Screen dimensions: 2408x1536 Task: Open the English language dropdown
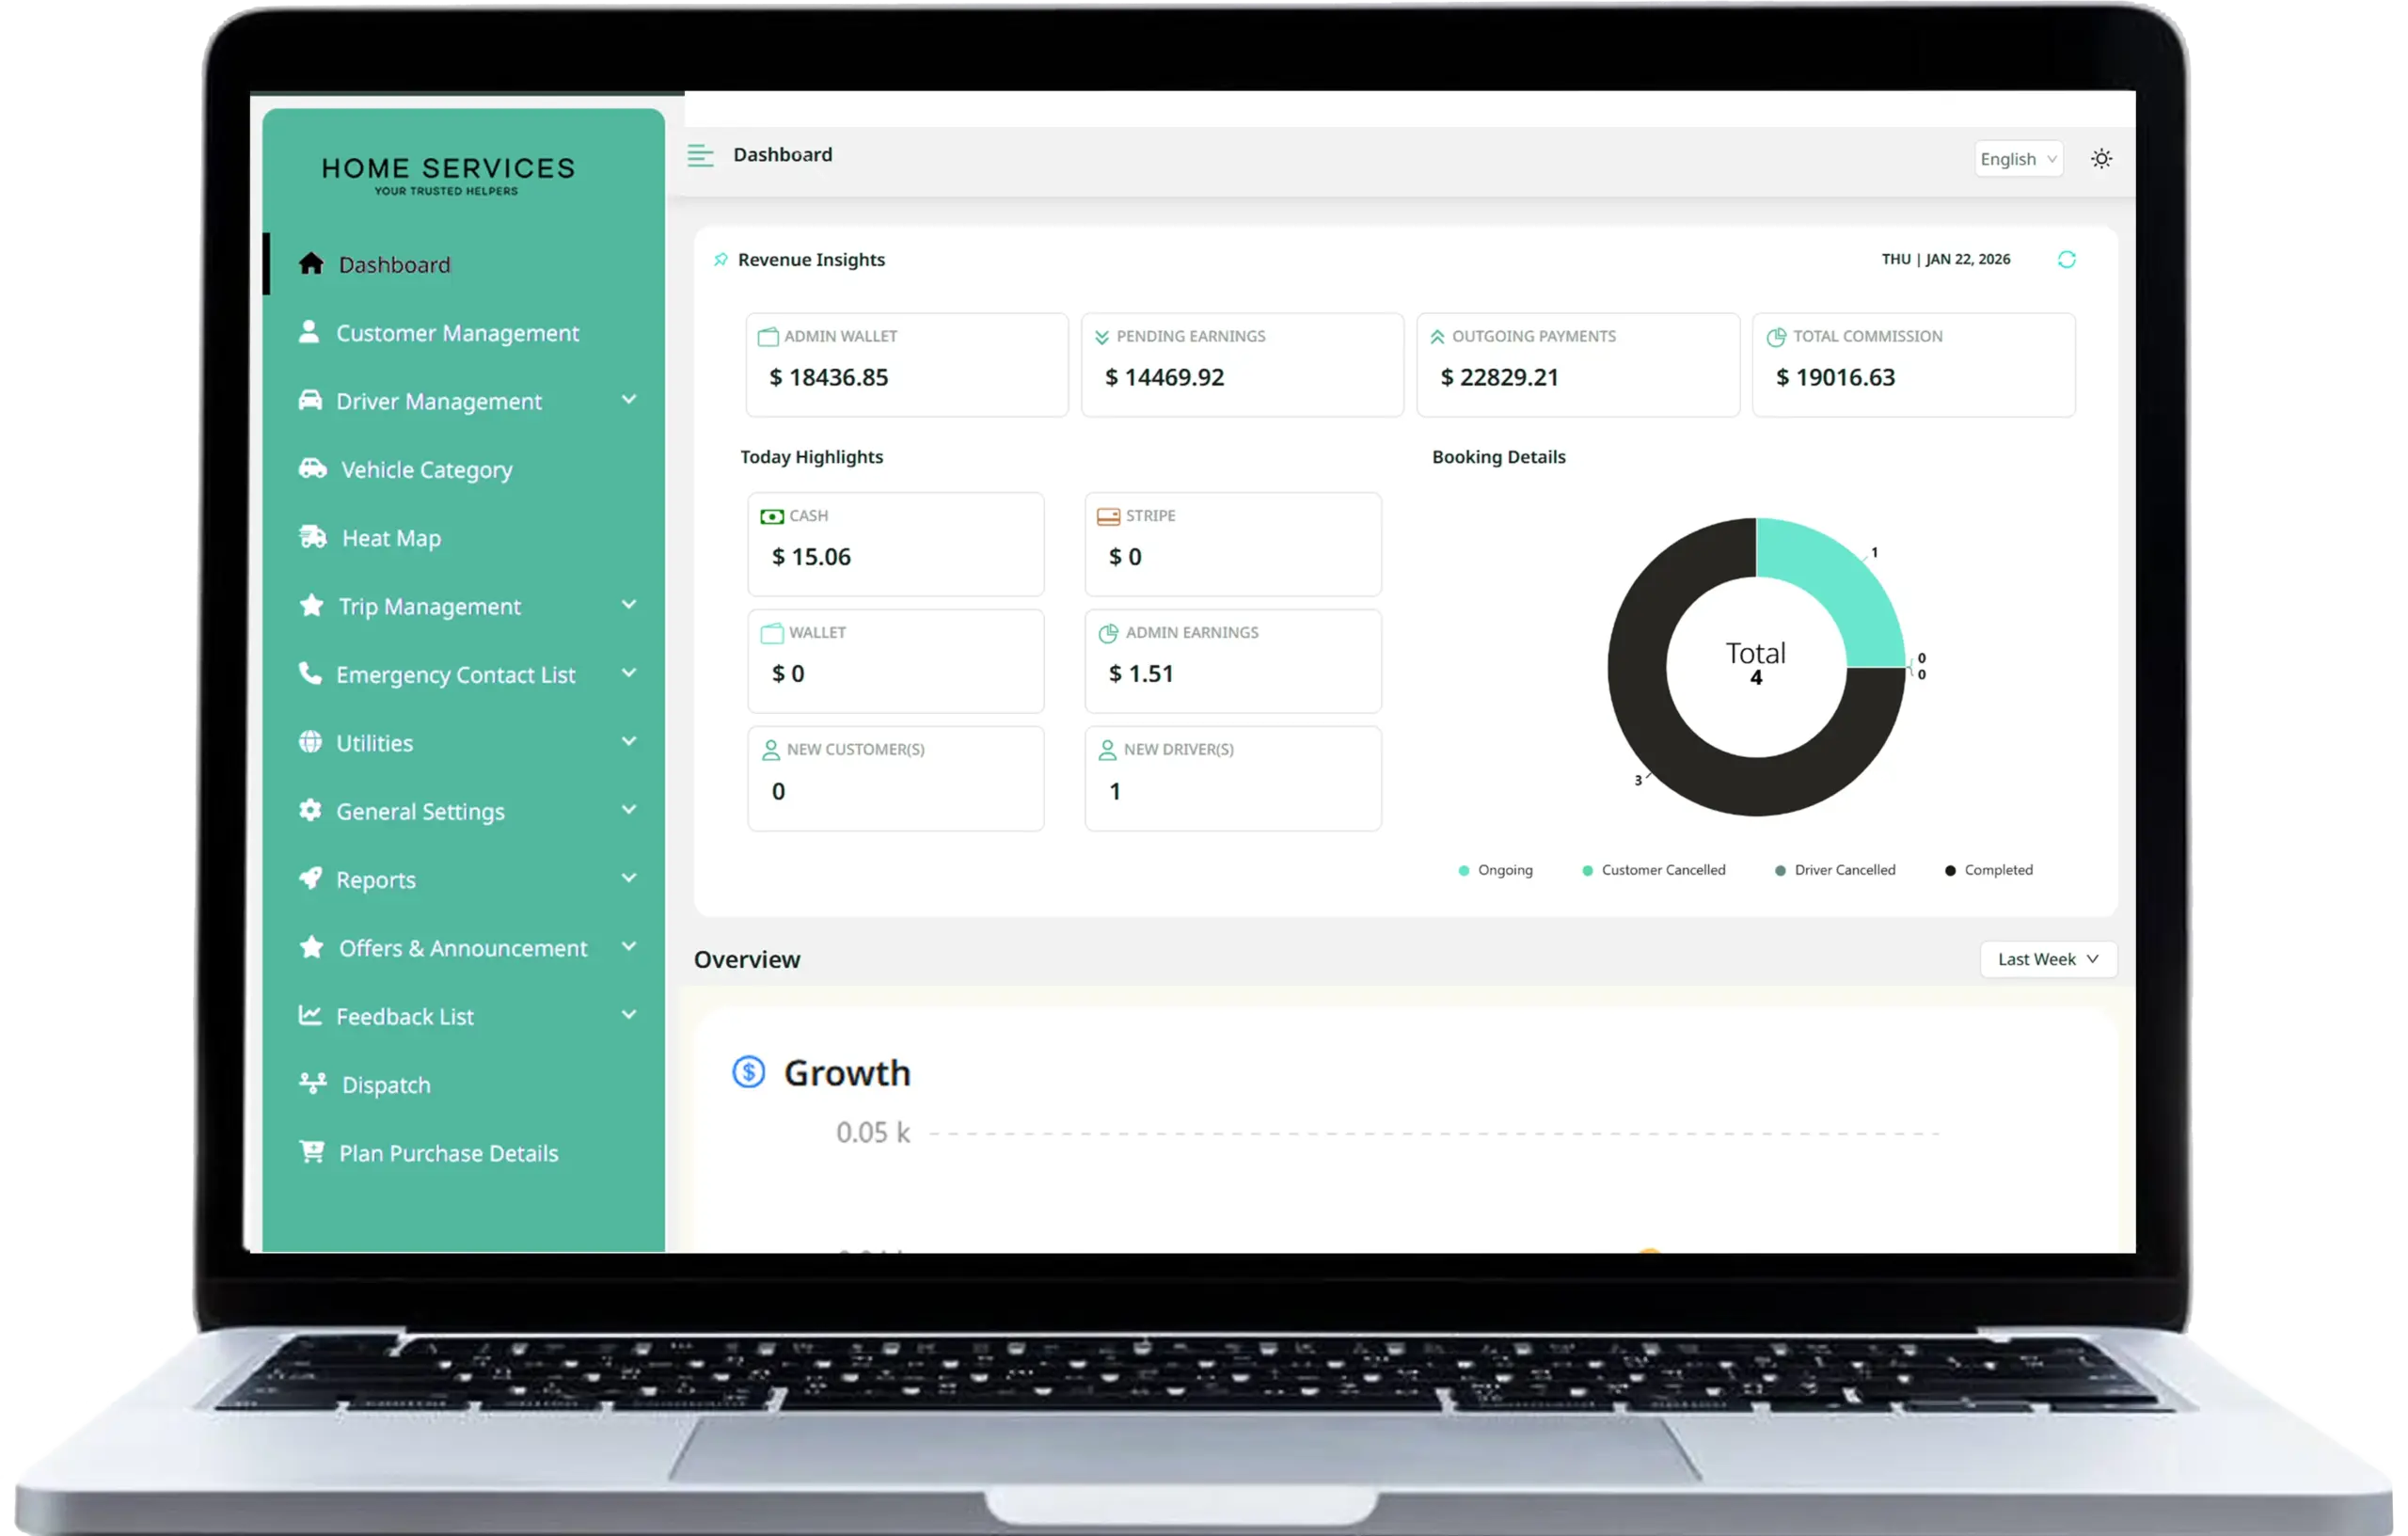(2018, 158)
